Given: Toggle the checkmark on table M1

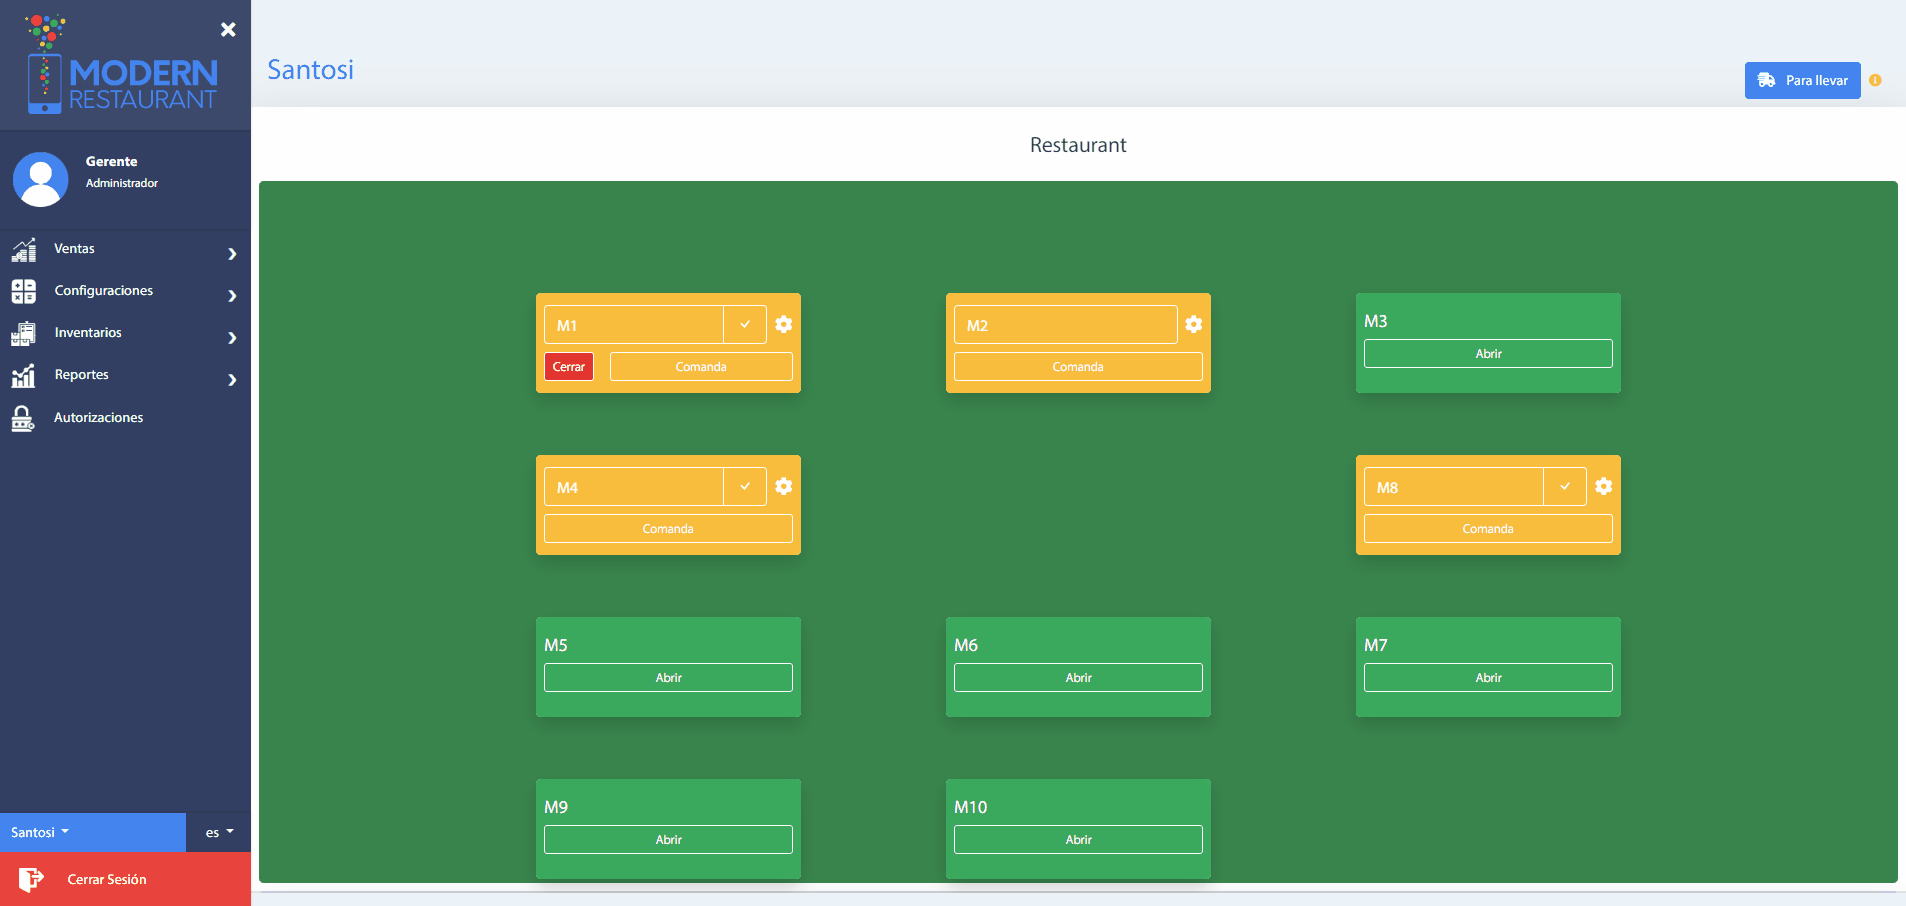Looking at the screenshot, I should tap(745, 324).
